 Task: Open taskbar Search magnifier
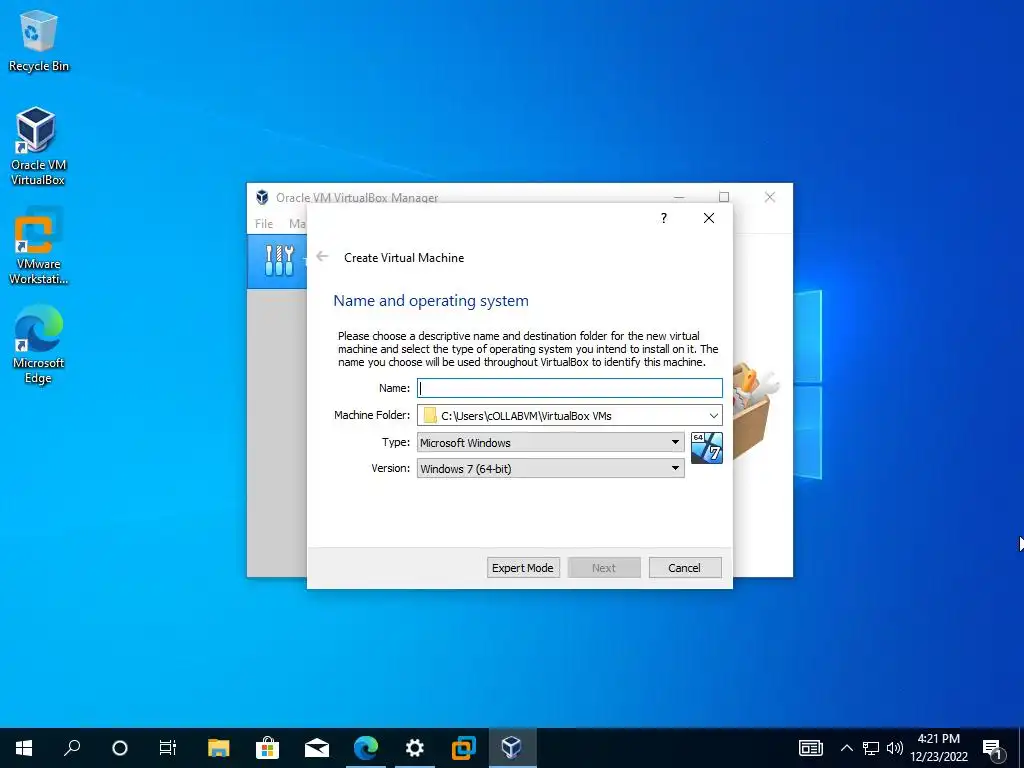point(72,748)
